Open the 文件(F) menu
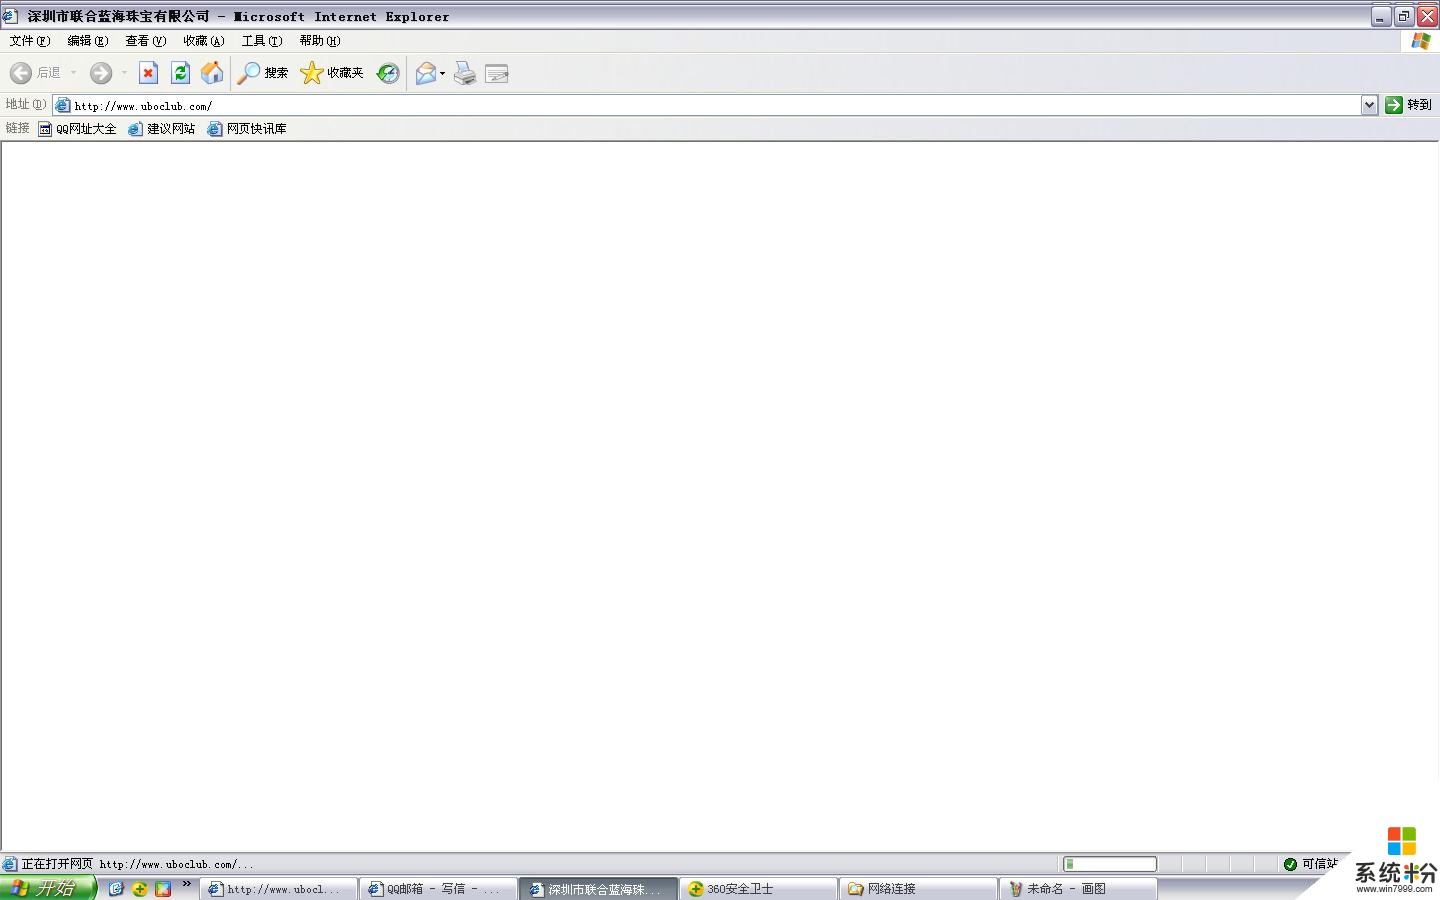The image size is (1440, 900). pyautogui.click(x=29, y=41)
